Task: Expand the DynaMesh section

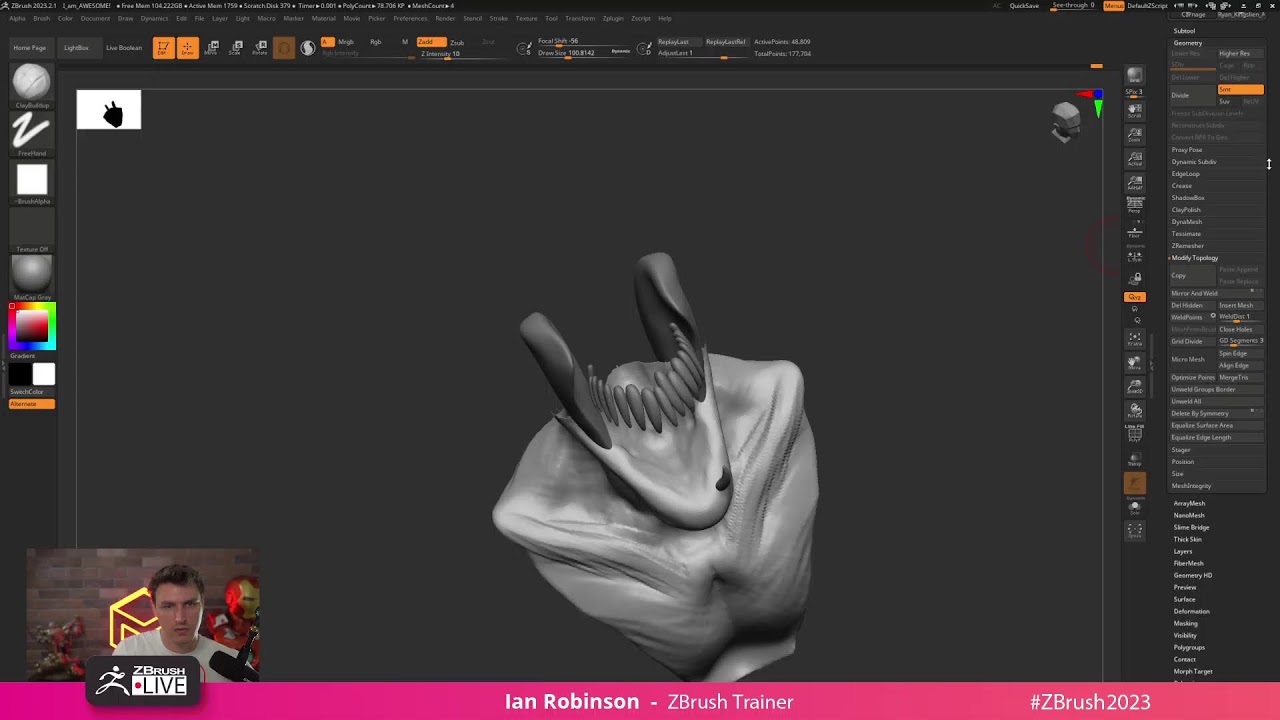Action: click(x=1187, y=222)
